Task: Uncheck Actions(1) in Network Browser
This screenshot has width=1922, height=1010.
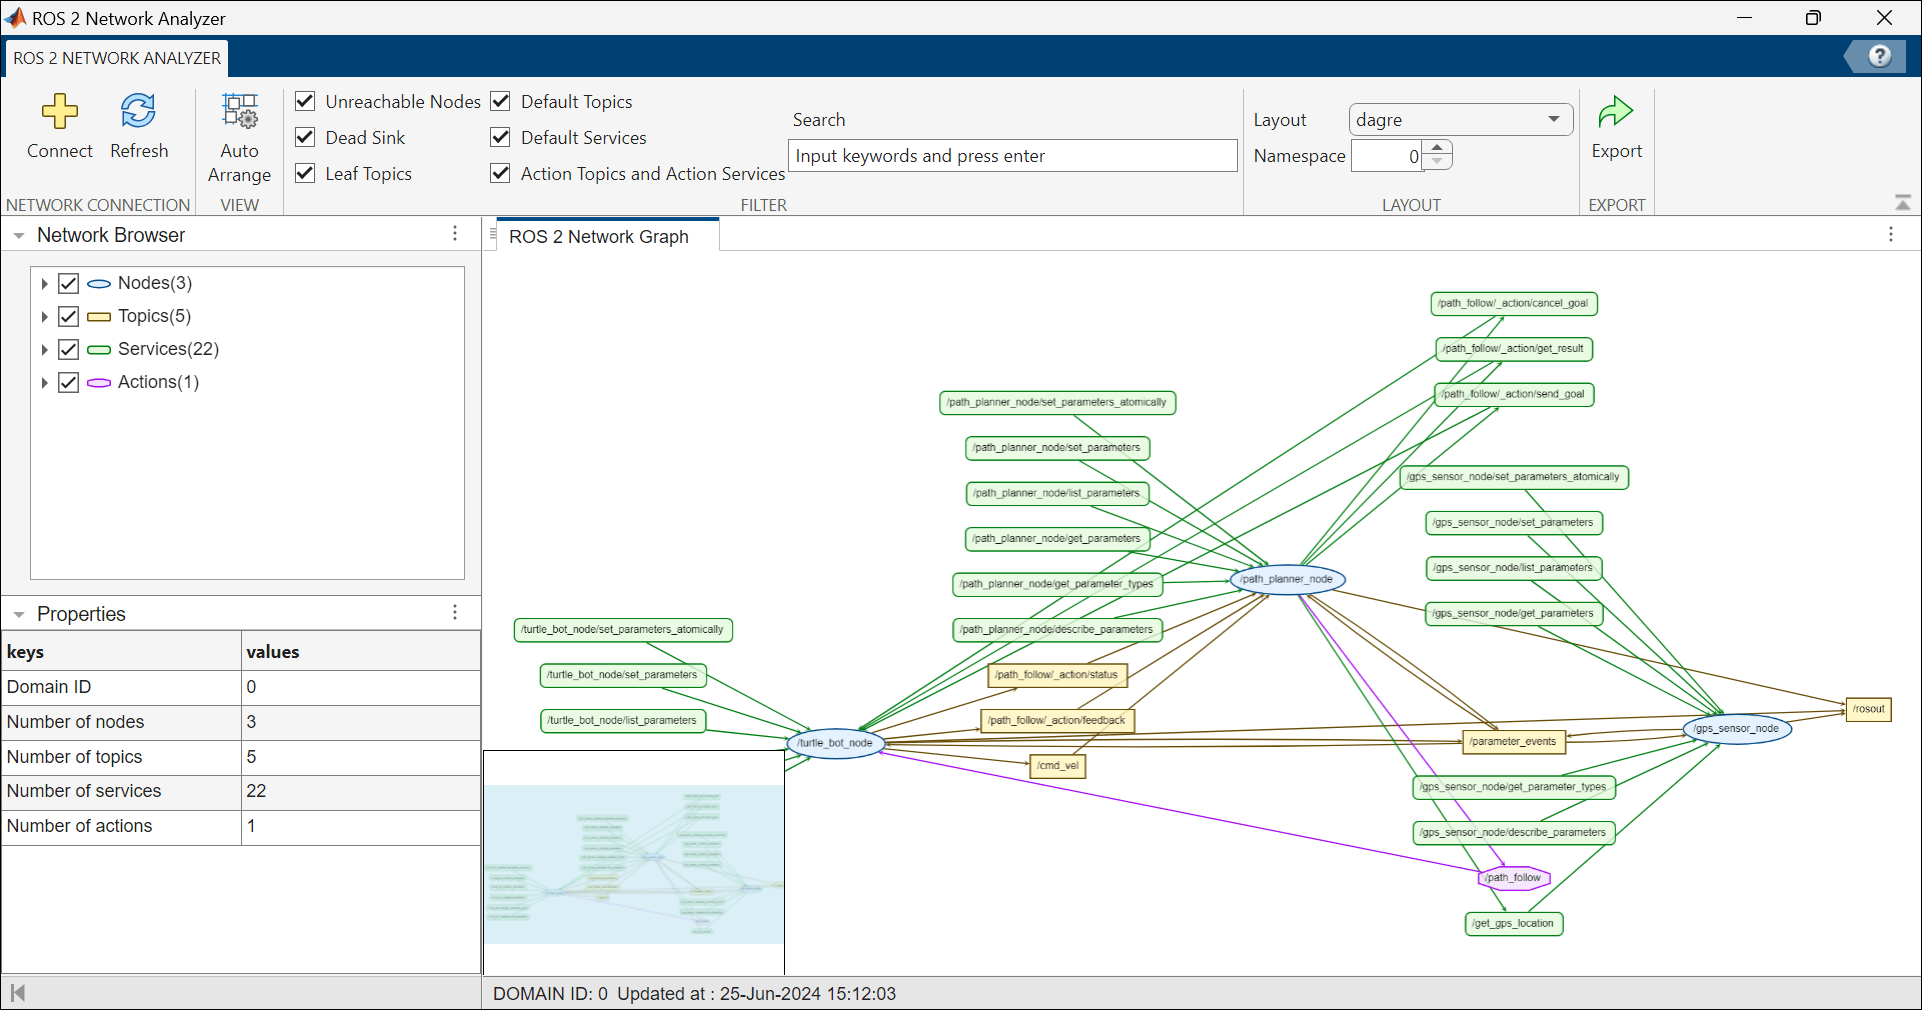Action: (x=68, y=382)
